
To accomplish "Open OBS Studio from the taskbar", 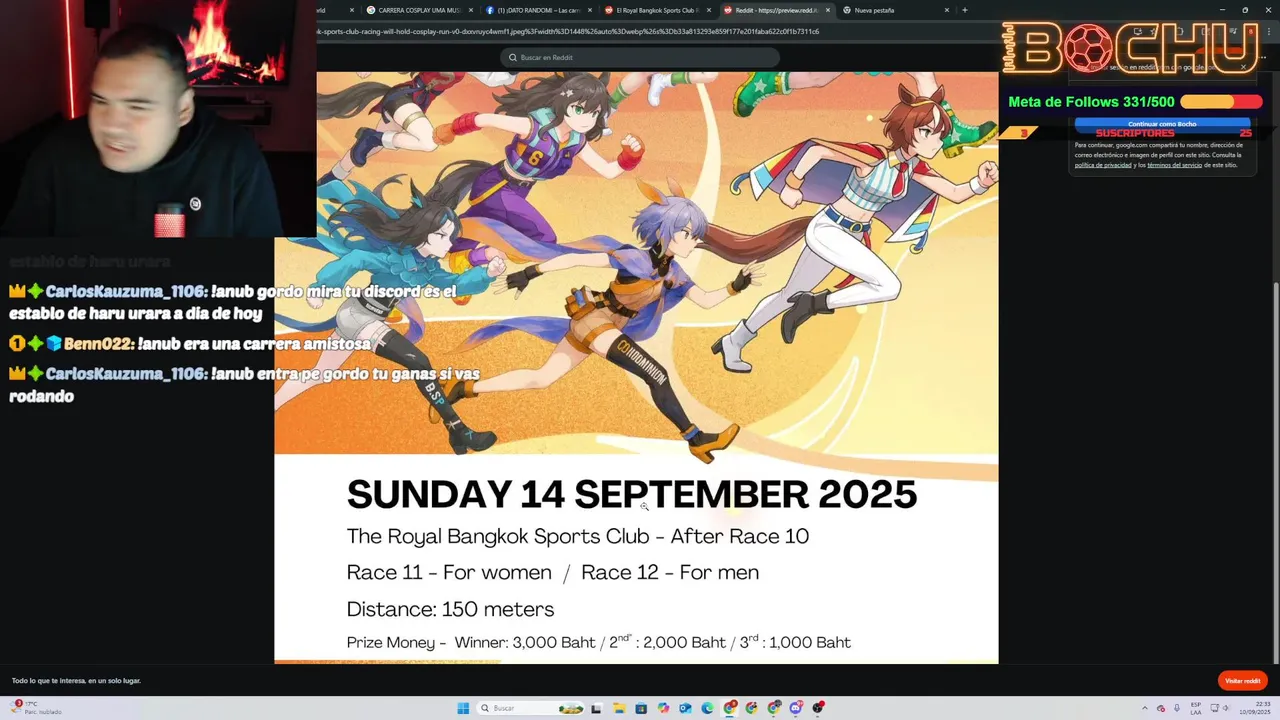I will click(x=817, y=708).
